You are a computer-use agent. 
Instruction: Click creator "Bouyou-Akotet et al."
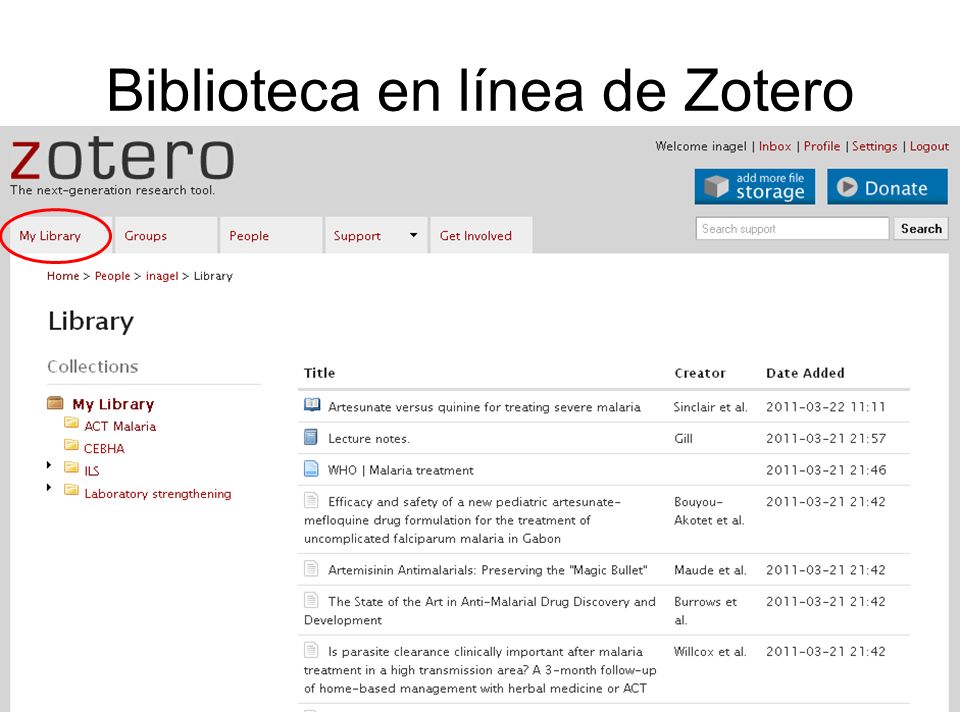[x=709, y=511]
